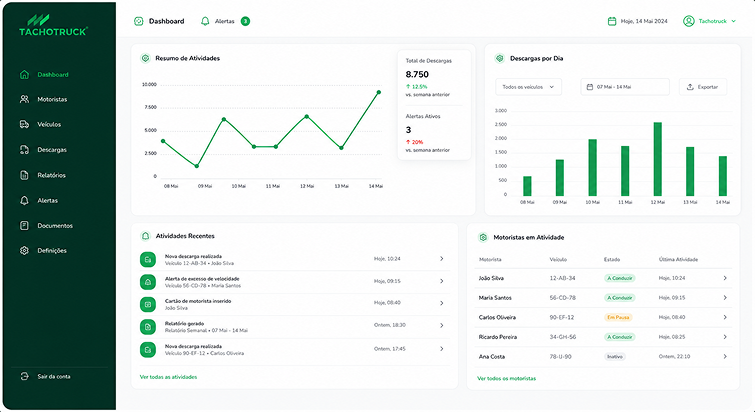Click João Silva's A Conduzir badge
This screenshot has height=412, width=755.
620,278
